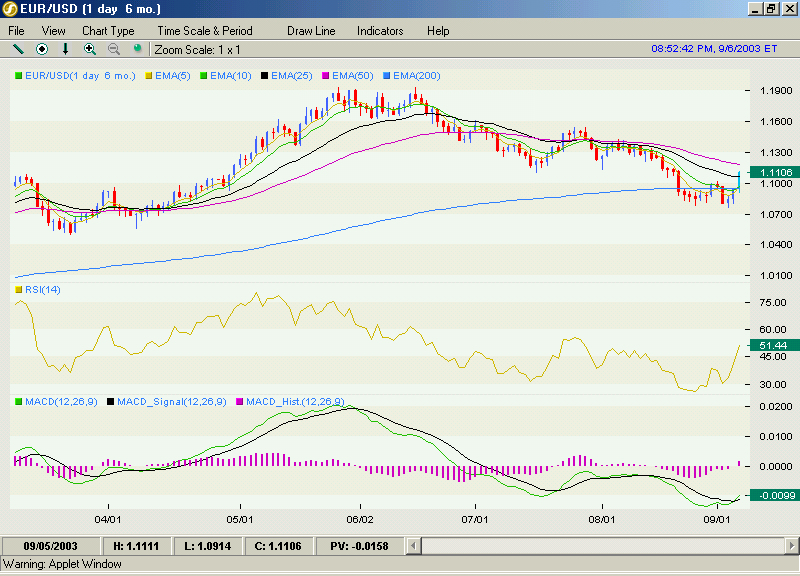
Task: Click the current price tag 1.1106
Action: click(775, 172)
